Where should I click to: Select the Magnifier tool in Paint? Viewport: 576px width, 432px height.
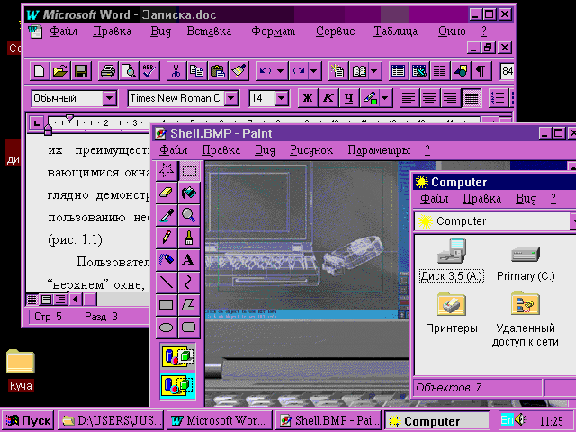click(189, 215)
